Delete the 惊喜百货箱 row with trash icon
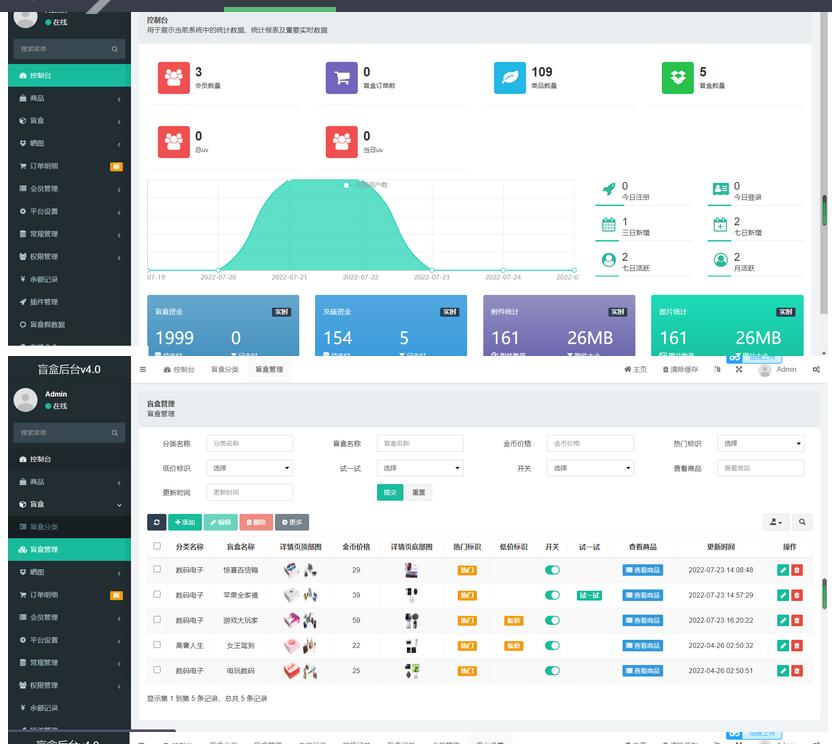The height and width of the screenshot is (744, 832). [797, 570]
